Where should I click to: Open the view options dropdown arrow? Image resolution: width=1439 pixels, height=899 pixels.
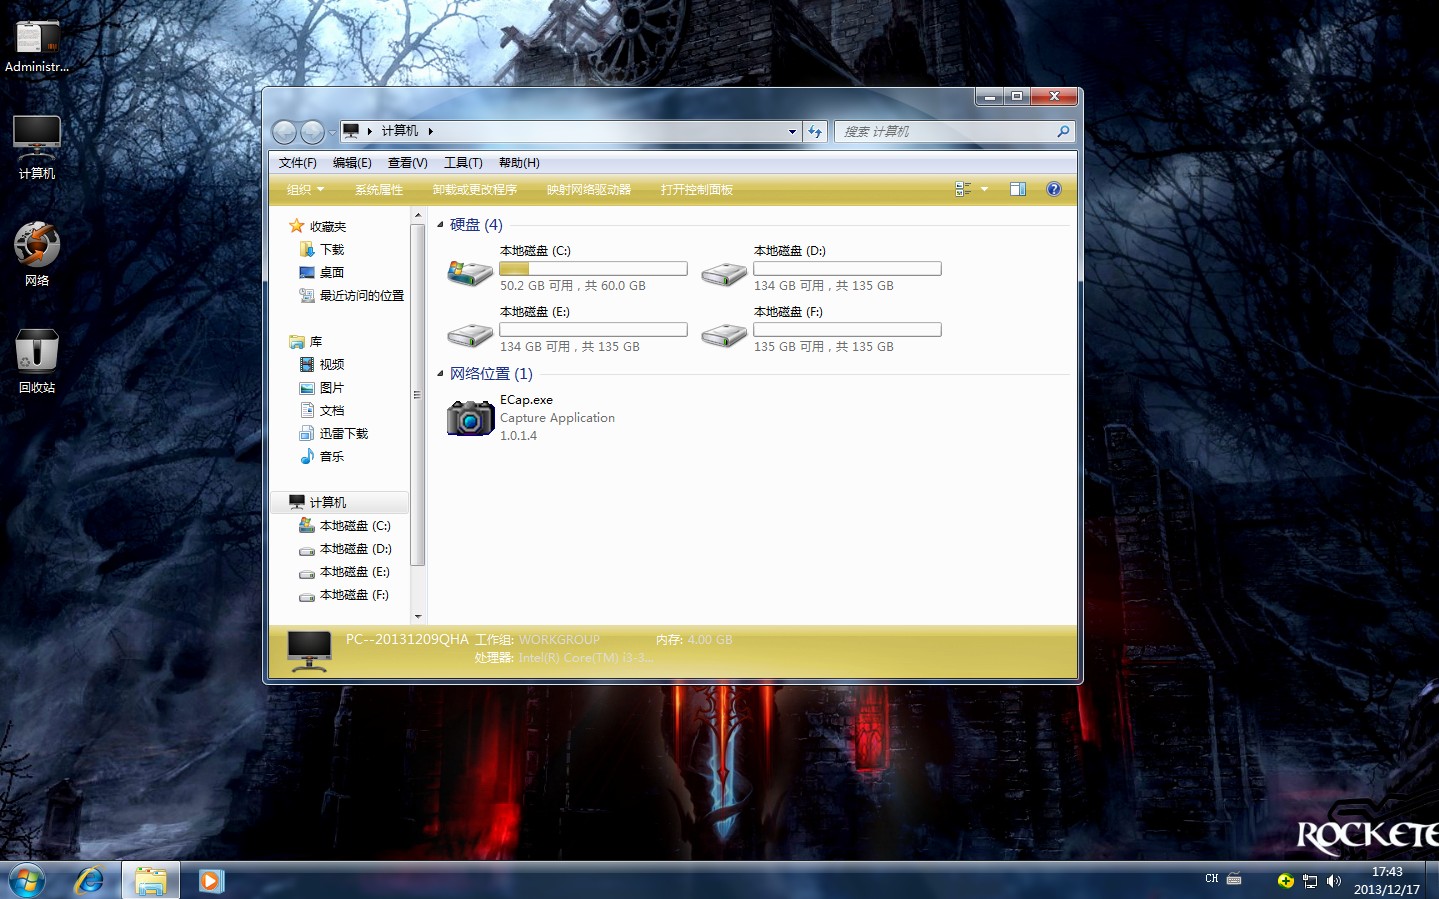(984, 189)
